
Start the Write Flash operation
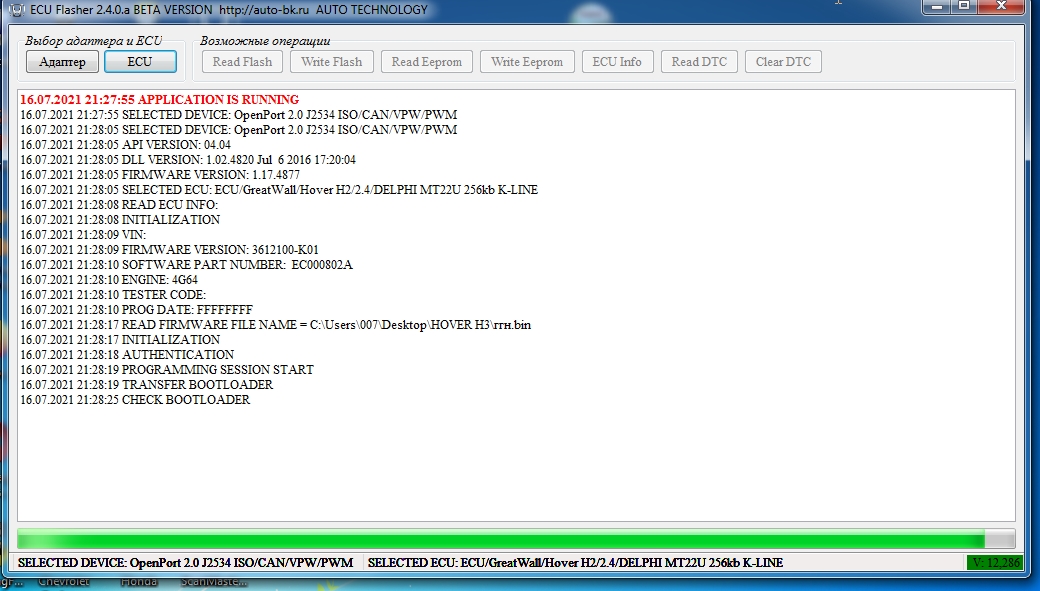tap(331, 62)
